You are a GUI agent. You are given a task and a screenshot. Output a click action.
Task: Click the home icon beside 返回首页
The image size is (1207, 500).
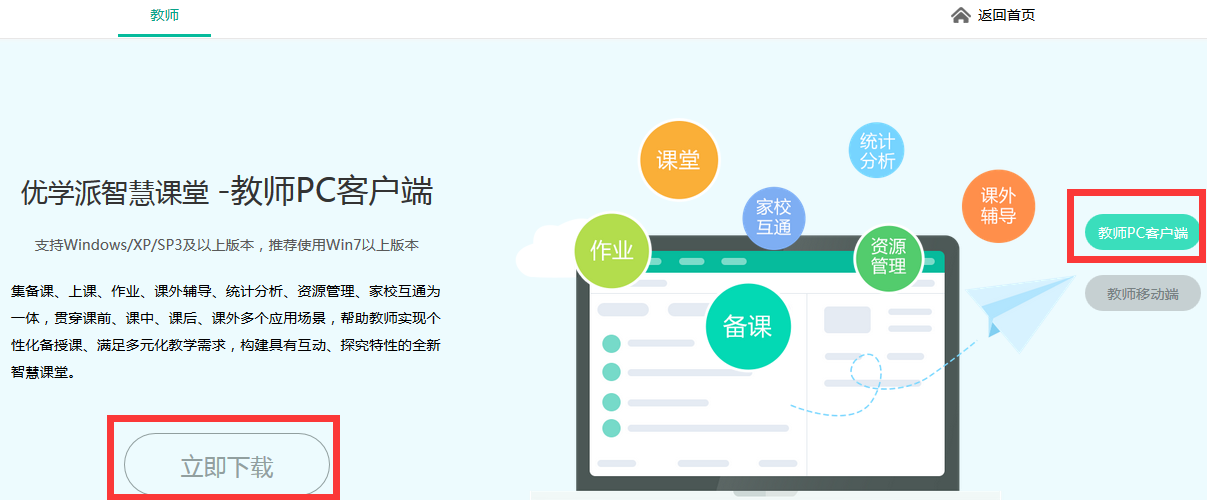[x=960, y=15]
